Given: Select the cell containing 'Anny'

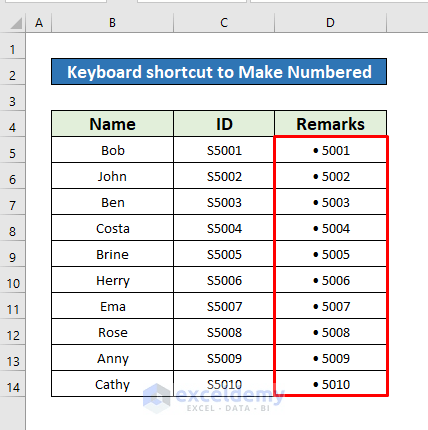Looking at the screenshot, I should coord(113,358).
